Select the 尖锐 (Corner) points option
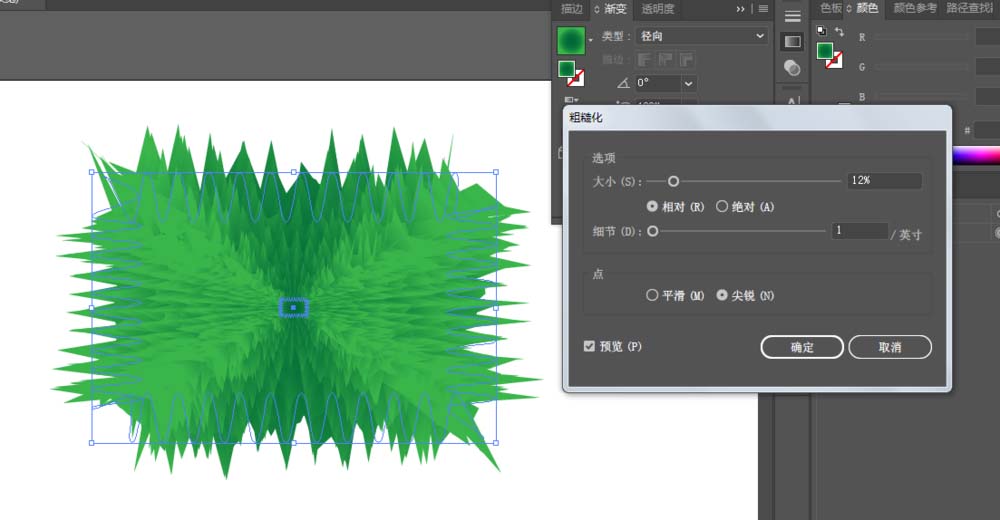 pyautogui.click(x=721, y=295)
